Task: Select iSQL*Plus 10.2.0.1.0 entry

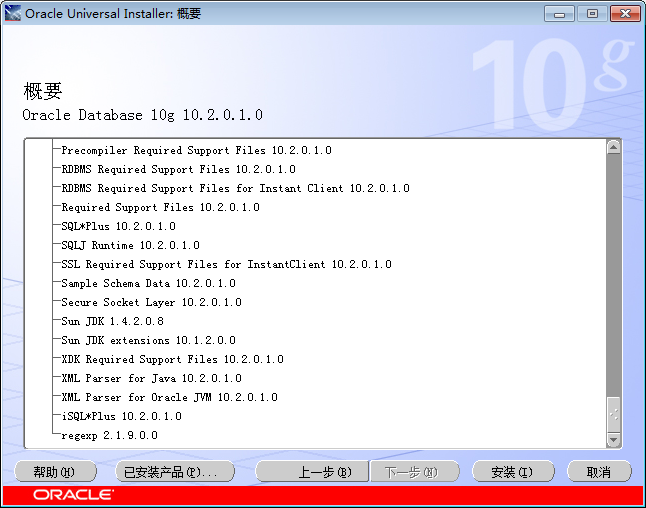Action: pos(122,416)
